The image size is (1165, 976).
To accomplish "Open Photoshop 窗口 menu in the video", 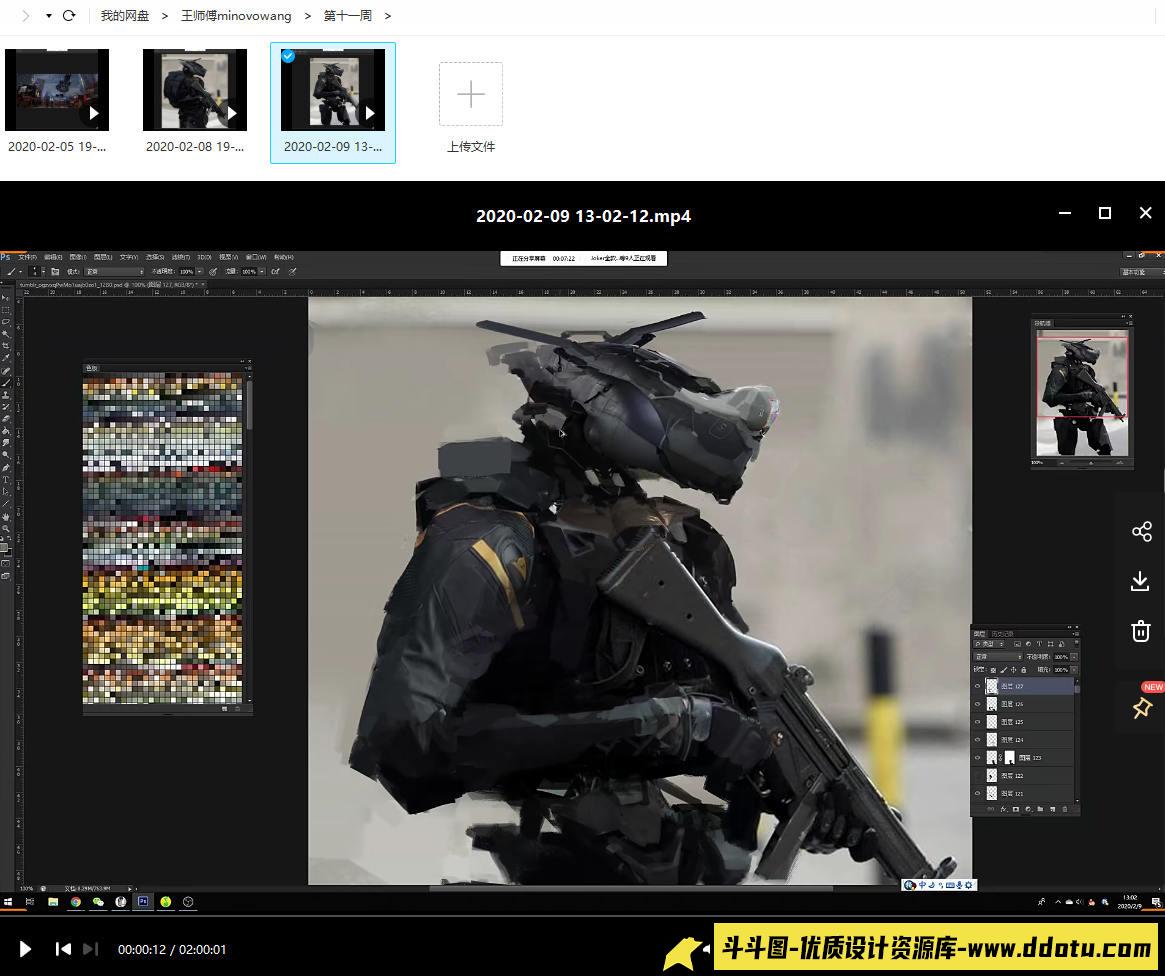I will click(x=256, y=257).
